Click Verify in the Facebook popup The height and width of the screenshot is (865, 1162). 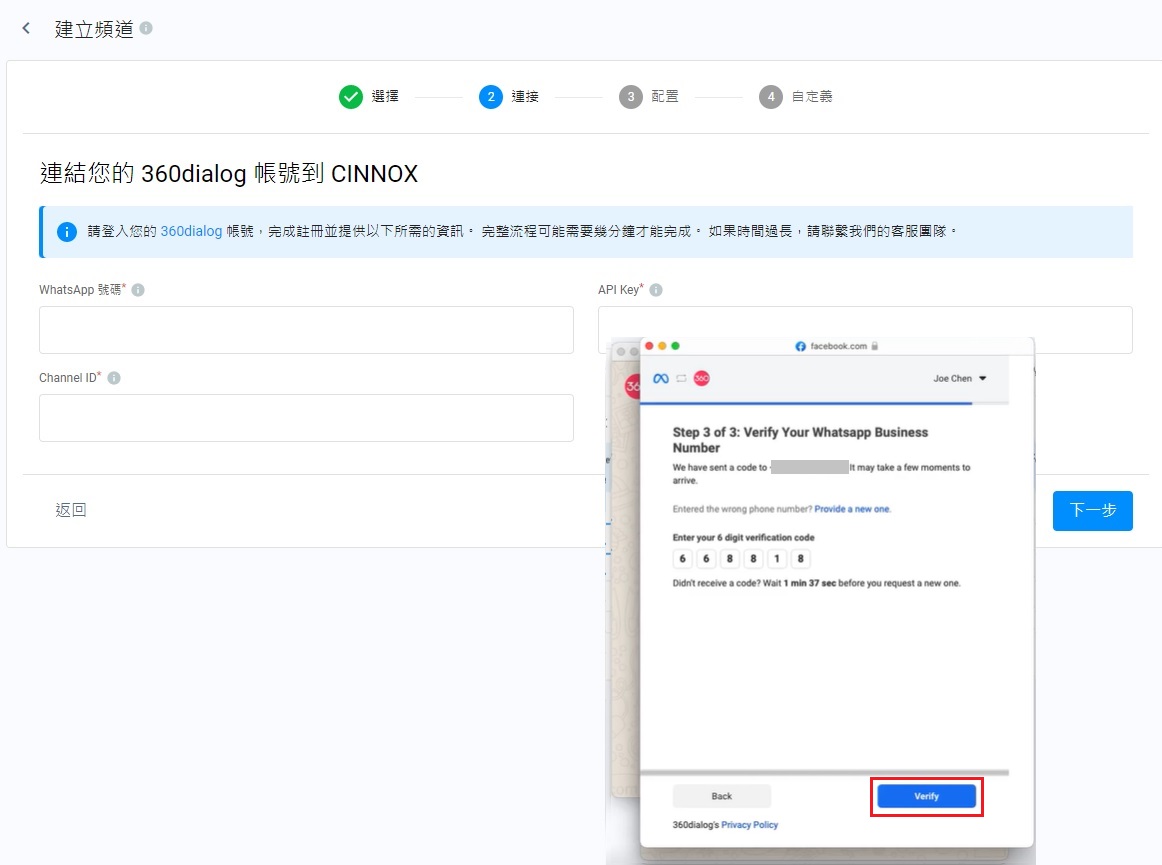click(x=926, y=796)
